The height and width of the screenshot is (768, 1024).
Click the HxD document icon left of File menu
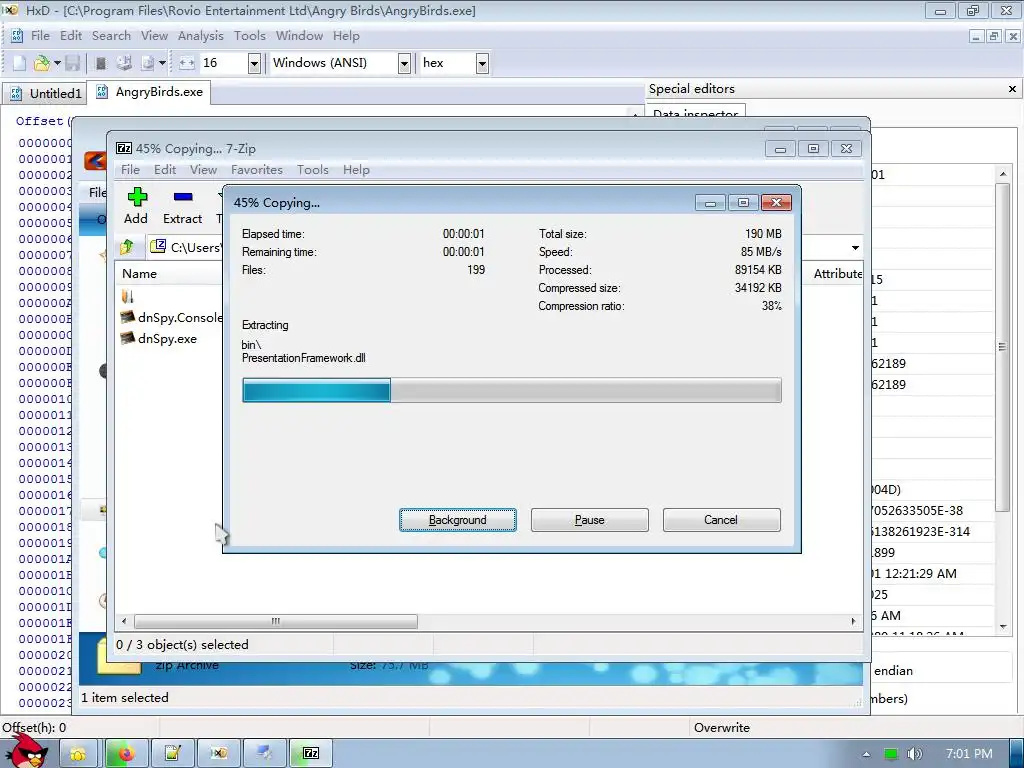(x=17, y=36)
